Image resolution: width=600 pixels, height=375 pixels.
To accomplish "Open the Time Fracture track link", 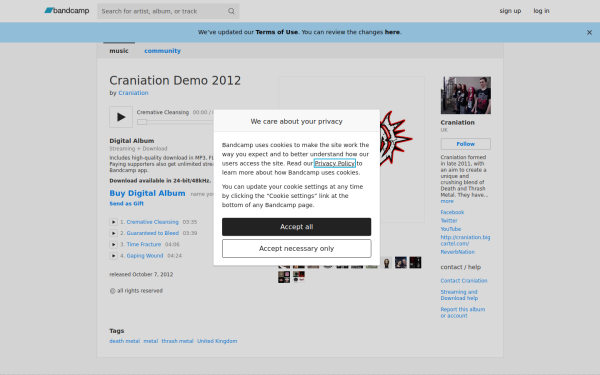I will [143, 244].
